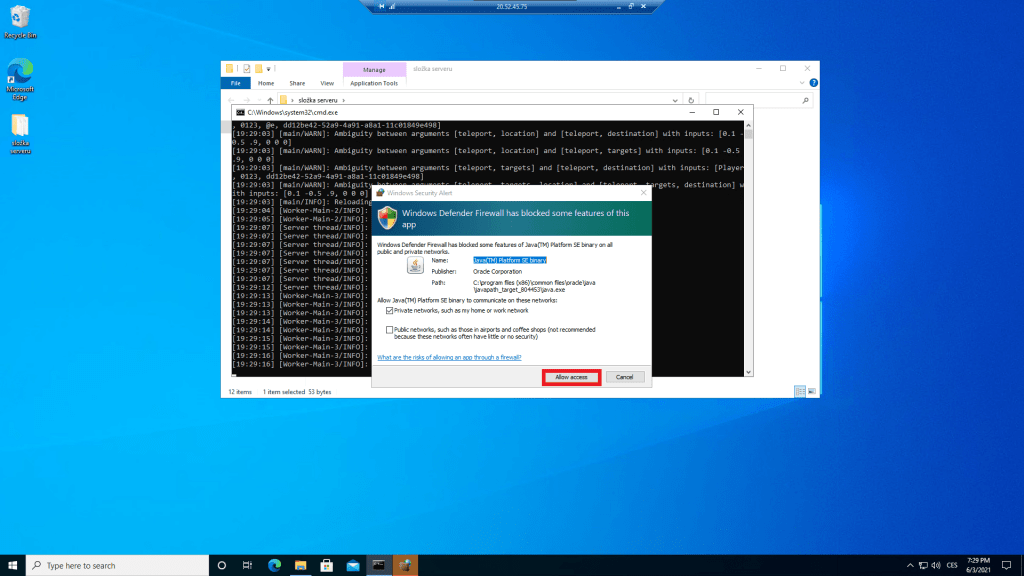
Task: Expand the address bar history dropdown
Action: point(675,101)
